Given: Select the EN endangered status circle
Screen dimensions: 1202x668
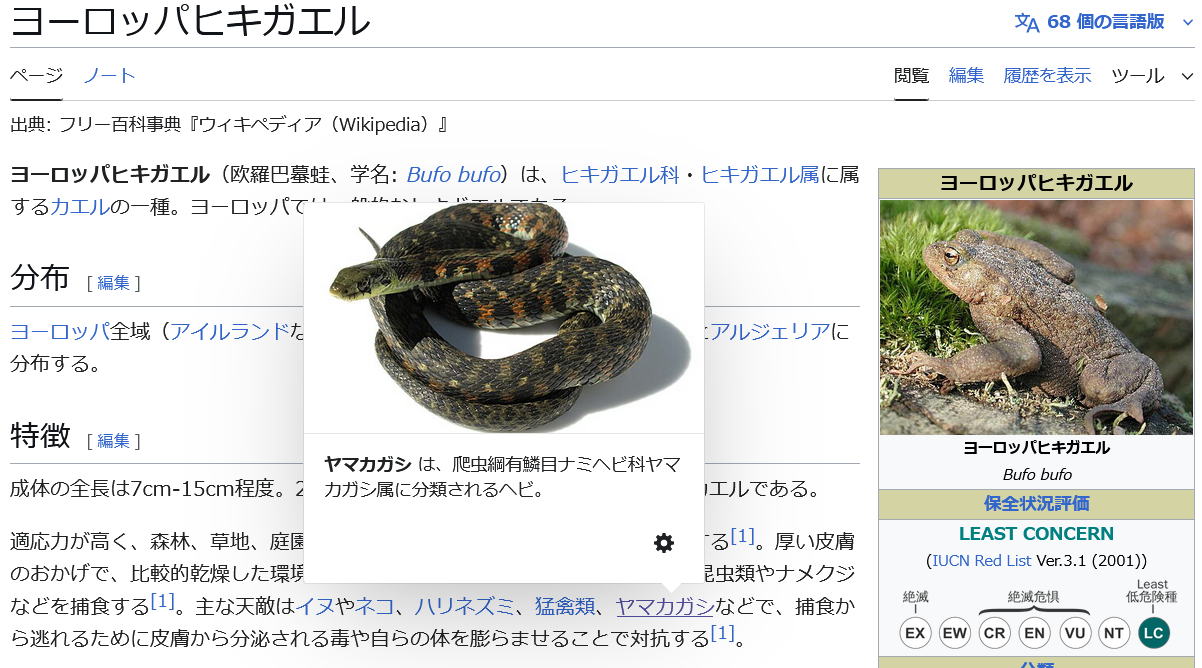Looking at the screenshot, I should click(1035, 633).
